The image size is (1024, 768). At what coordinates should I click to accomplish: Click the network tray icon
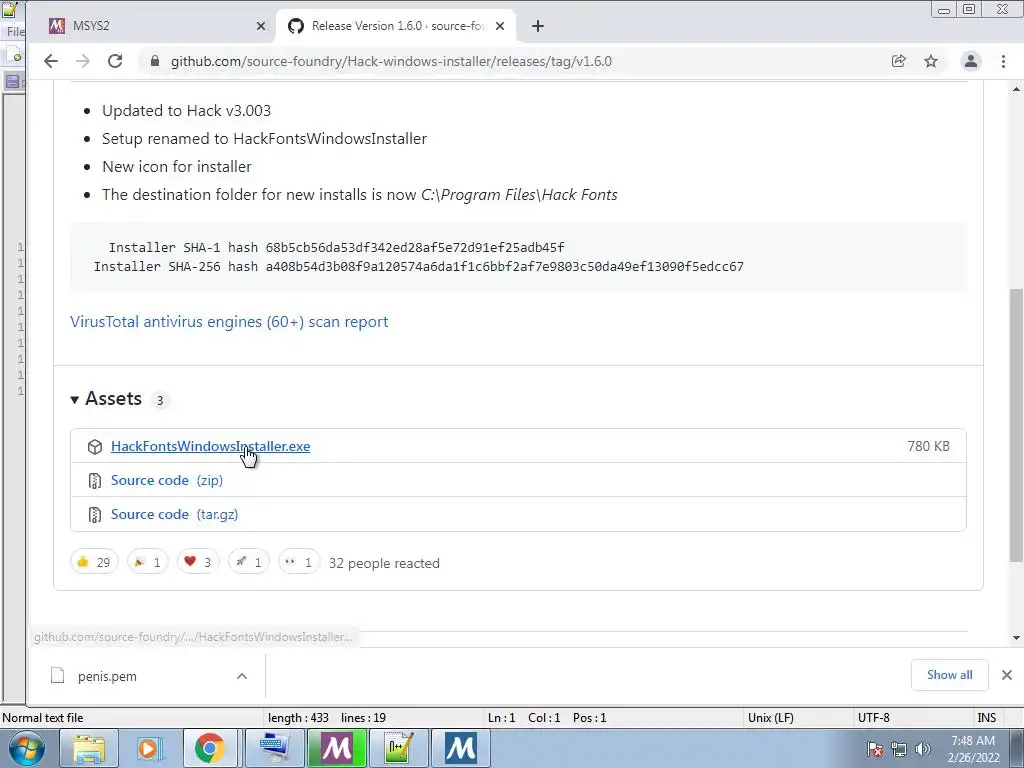[x=899, y=749]
